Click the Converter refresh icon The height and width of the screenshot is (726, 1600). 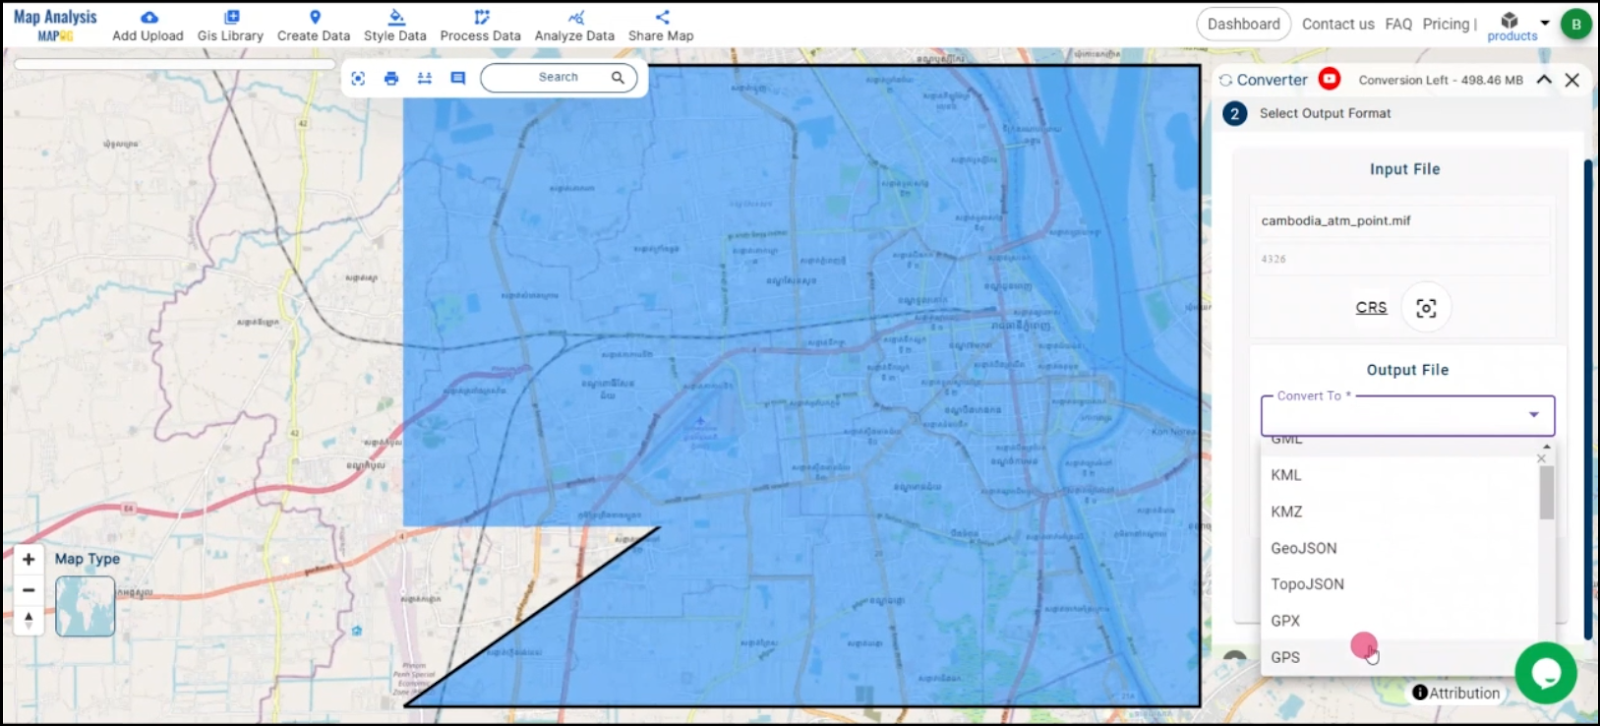point(1225,80)
